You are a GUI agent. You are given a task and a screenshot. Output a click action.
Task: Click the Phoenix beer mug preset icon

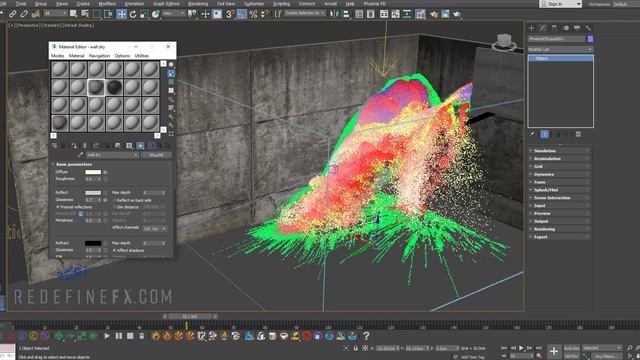272,336
